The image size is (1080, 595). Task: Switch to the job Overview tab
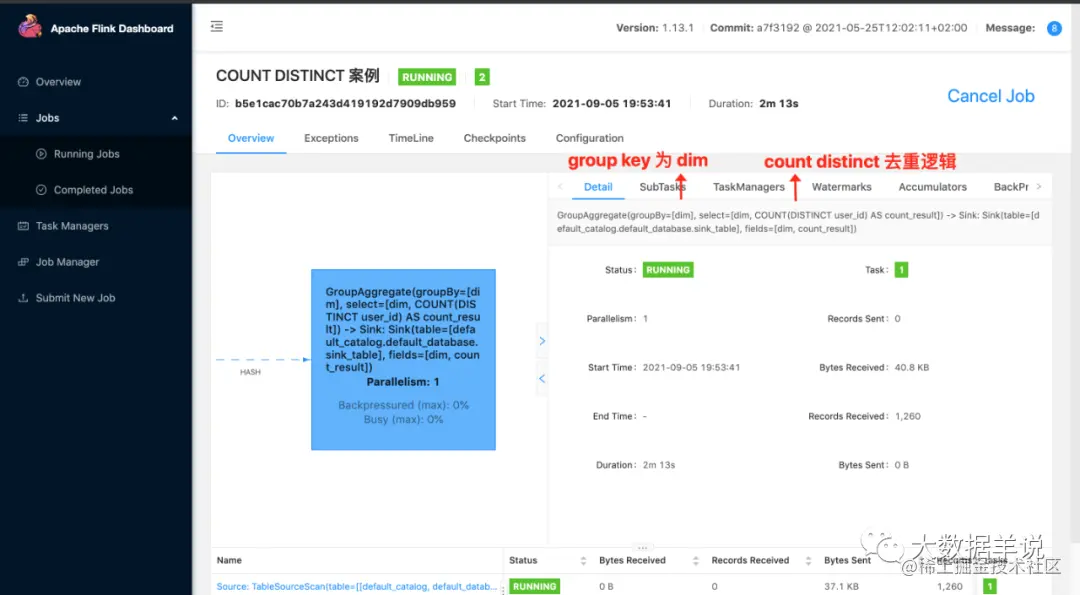click(x=251, y=138)
